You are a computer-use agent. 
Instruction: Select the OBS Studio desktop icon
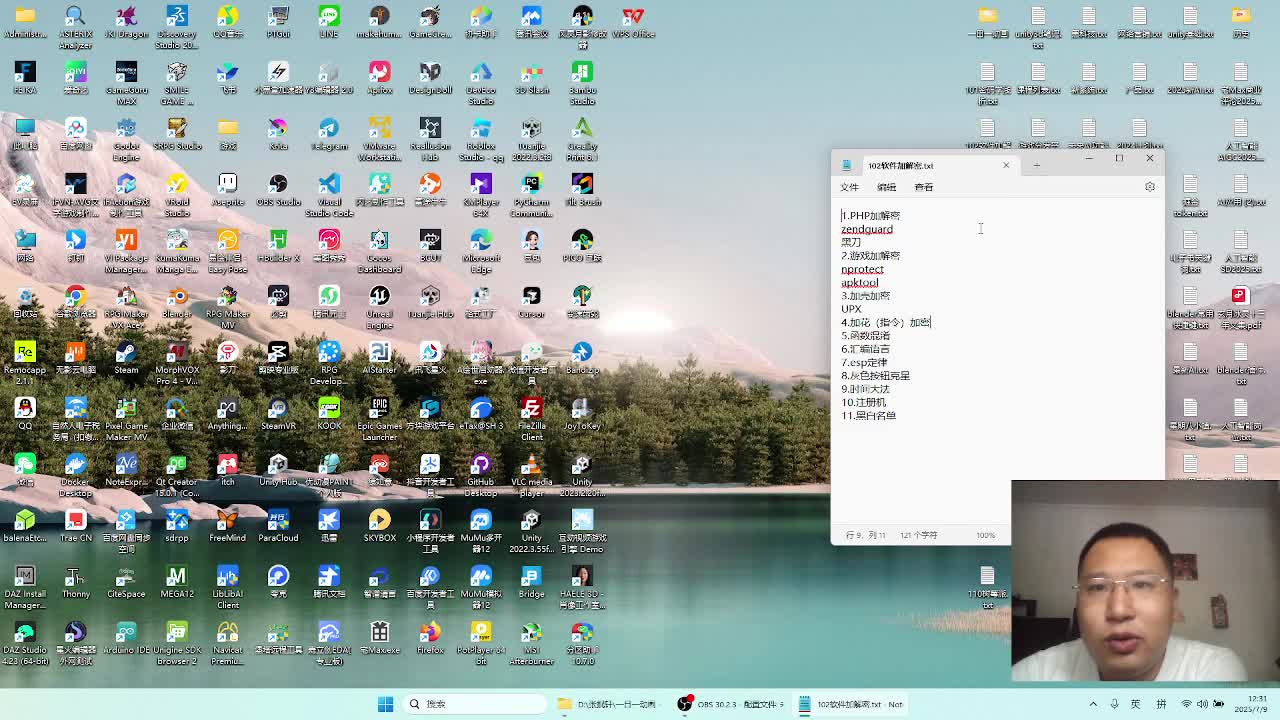click(278, 190)
